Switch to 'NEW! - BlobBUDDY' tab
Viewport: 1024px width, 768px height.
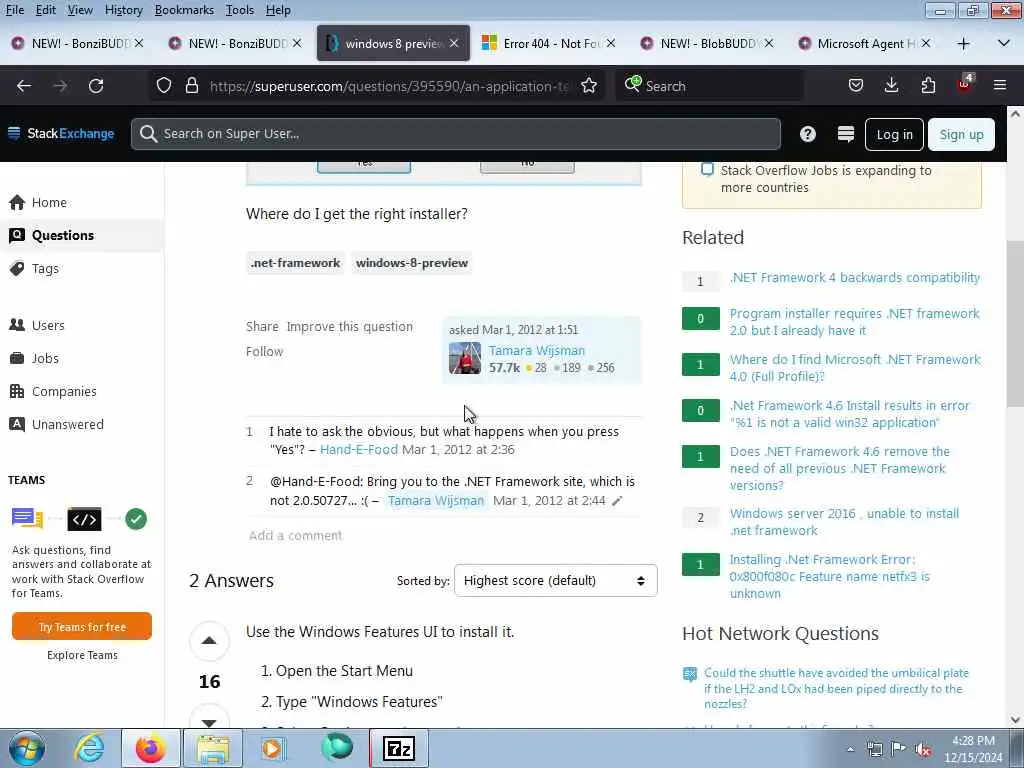[x=707, y=44]
